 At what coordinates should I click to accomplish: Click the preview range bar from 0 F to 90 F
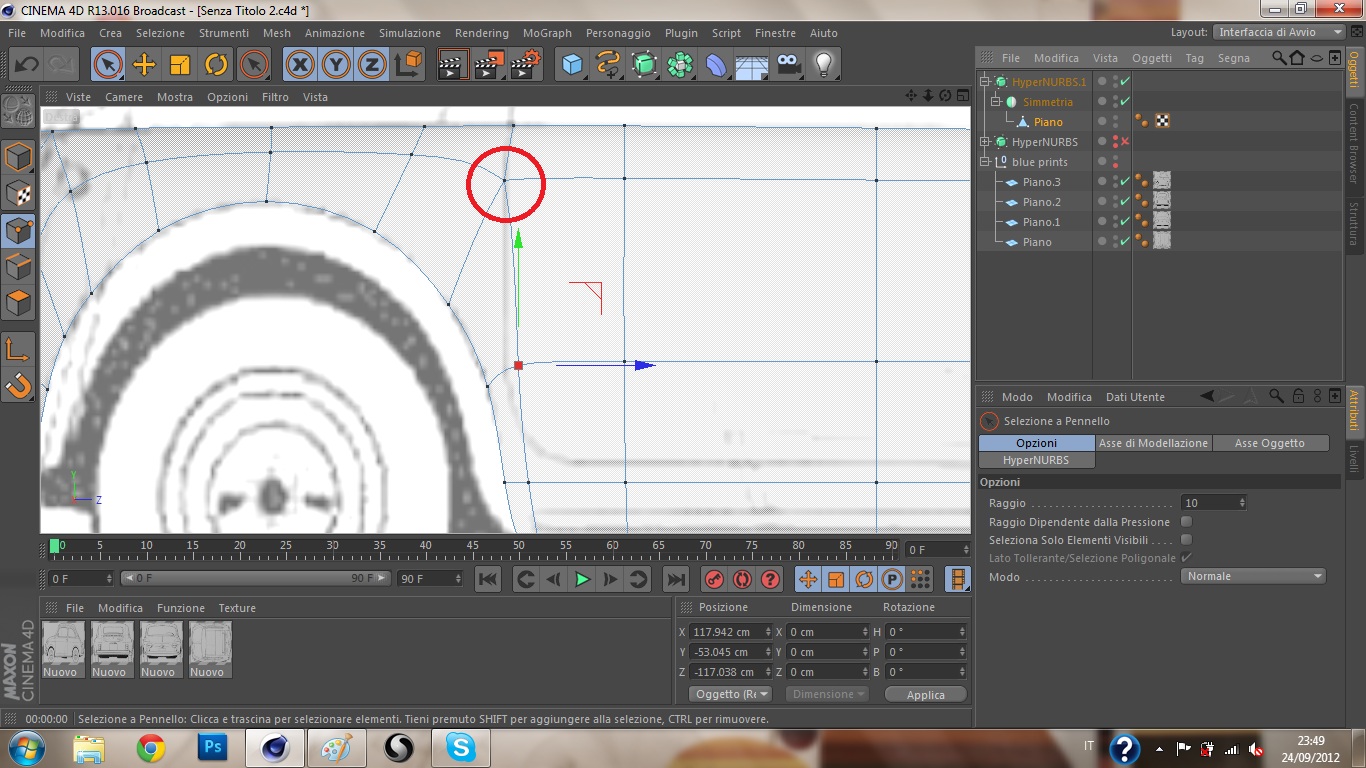click(x=254, y=578)
